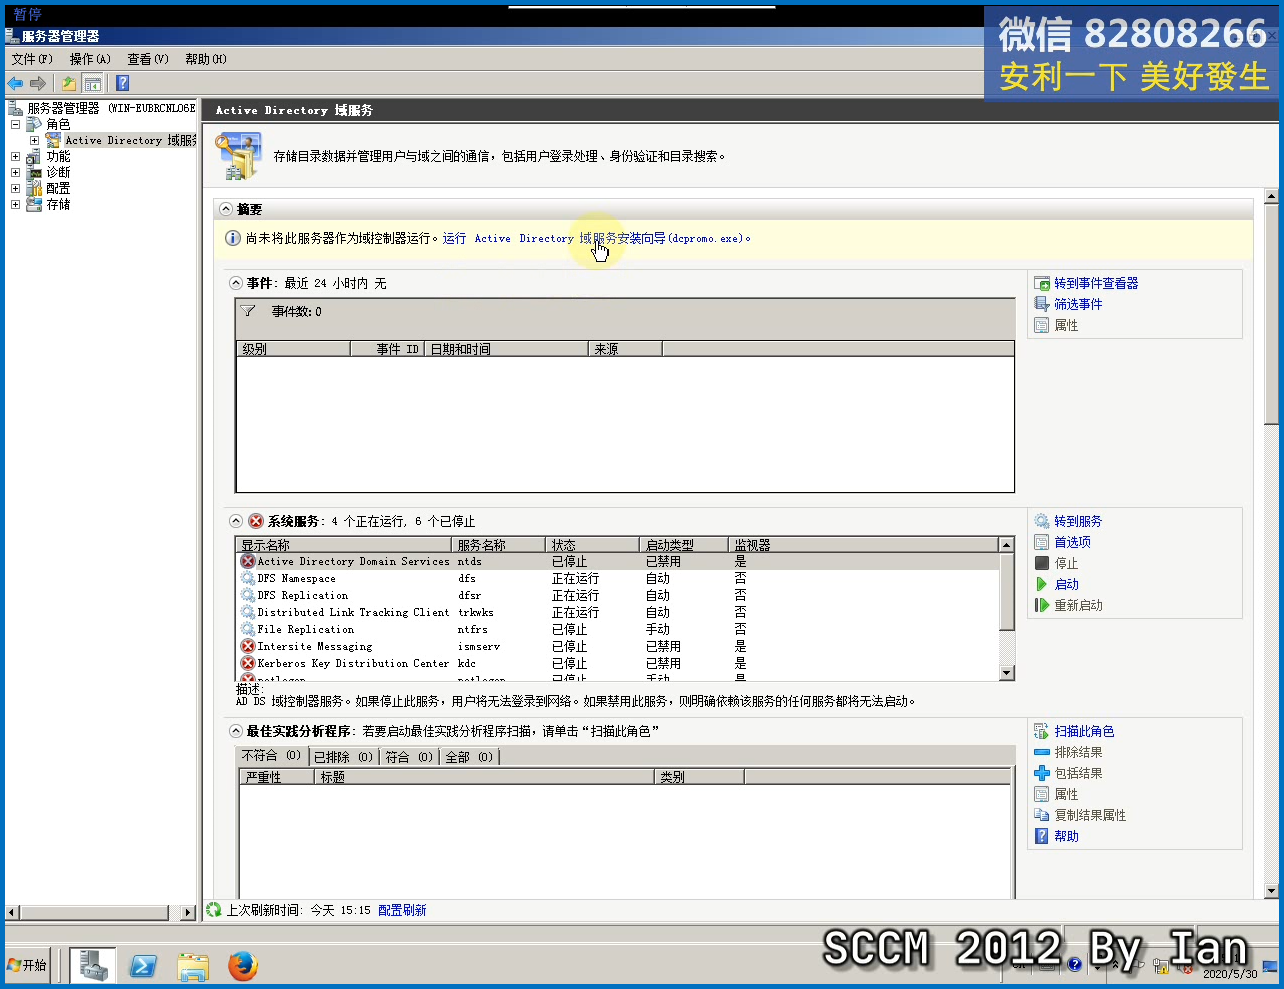The width and height of the screenshot is (1284, 989).
Task: Click the 扫描此角色 scan icon
Action: [1041, 731]
